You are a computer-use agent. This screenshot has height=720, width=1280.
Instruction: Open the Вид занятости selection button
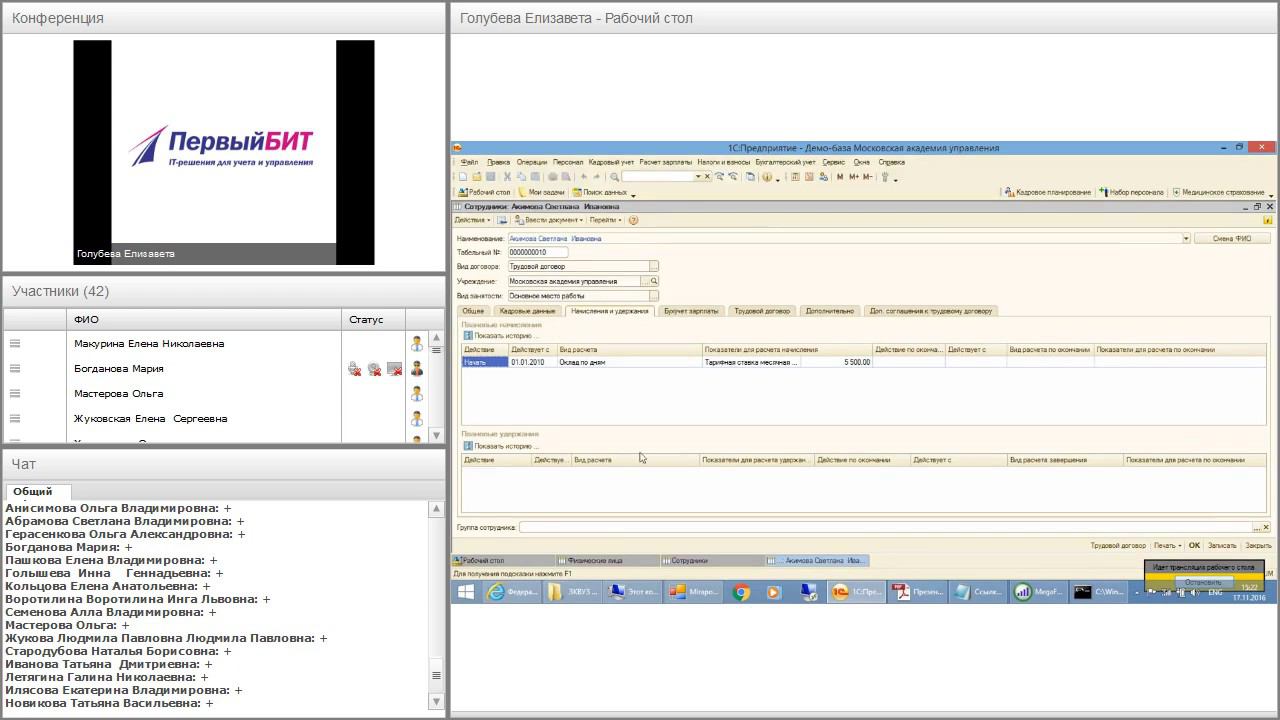tap(654, 296)
